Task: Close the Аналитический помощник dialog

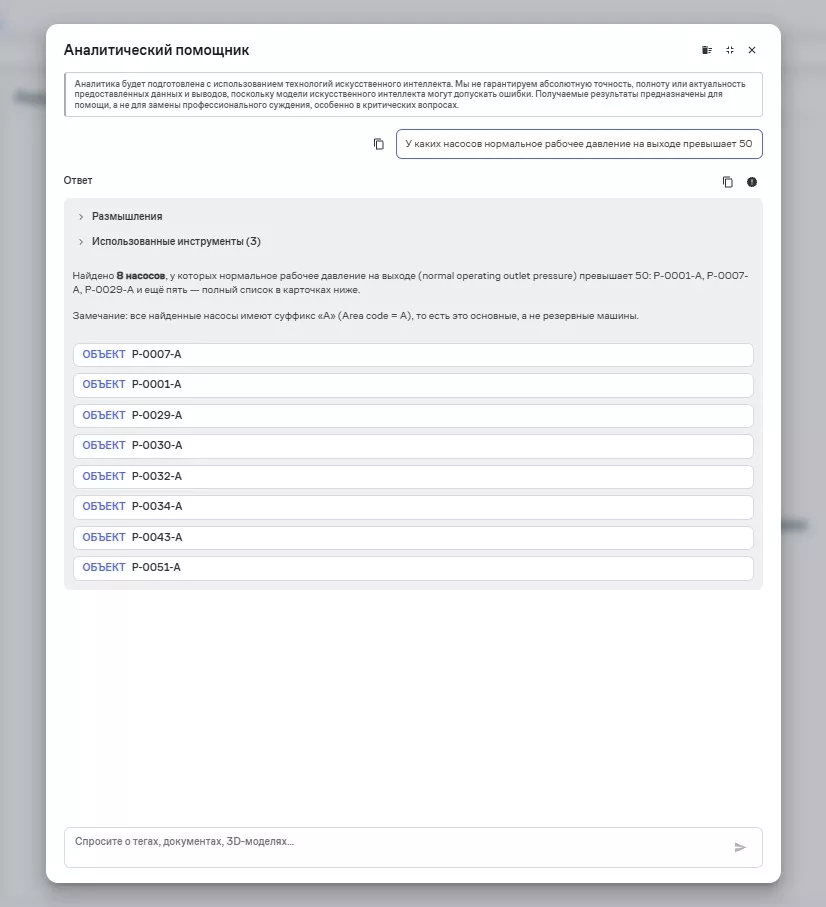Action: tap(752, 50)
